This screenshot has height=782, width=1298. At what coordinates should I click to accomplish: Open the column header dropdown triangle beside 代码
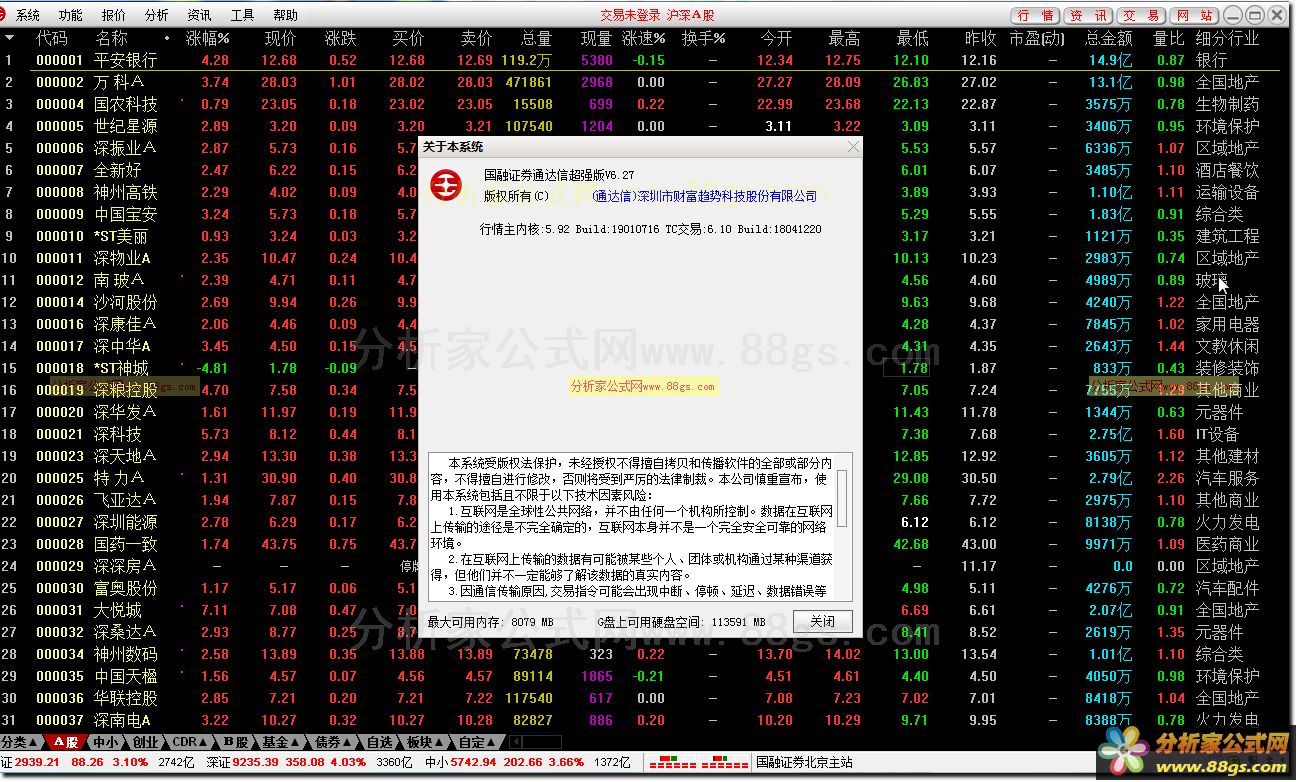10,38
